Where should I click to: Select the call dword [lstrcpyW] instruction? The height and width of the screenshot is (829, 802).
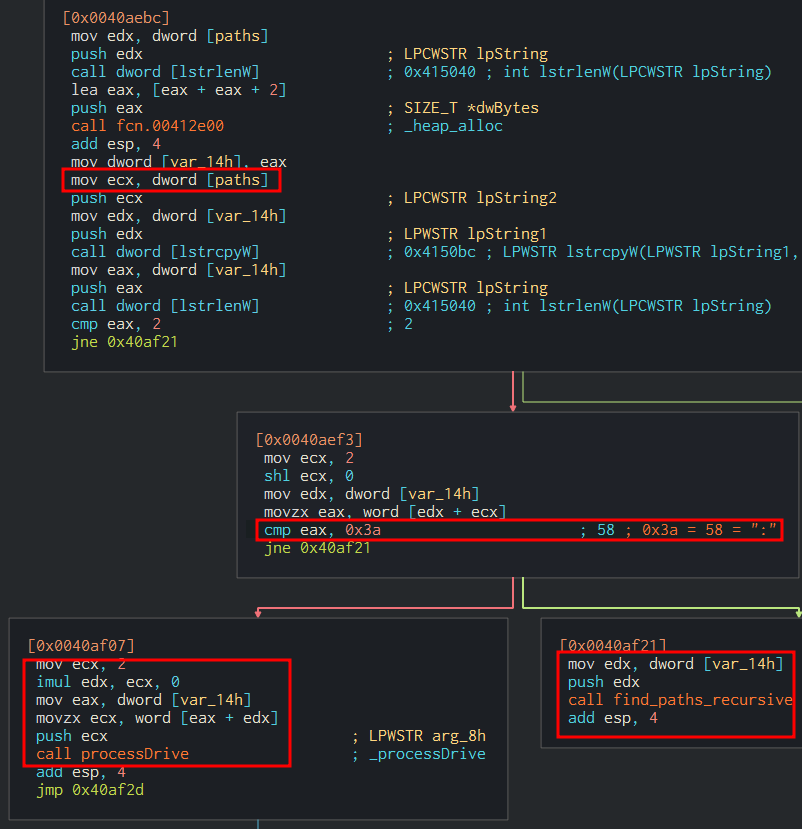coord(165,252)
